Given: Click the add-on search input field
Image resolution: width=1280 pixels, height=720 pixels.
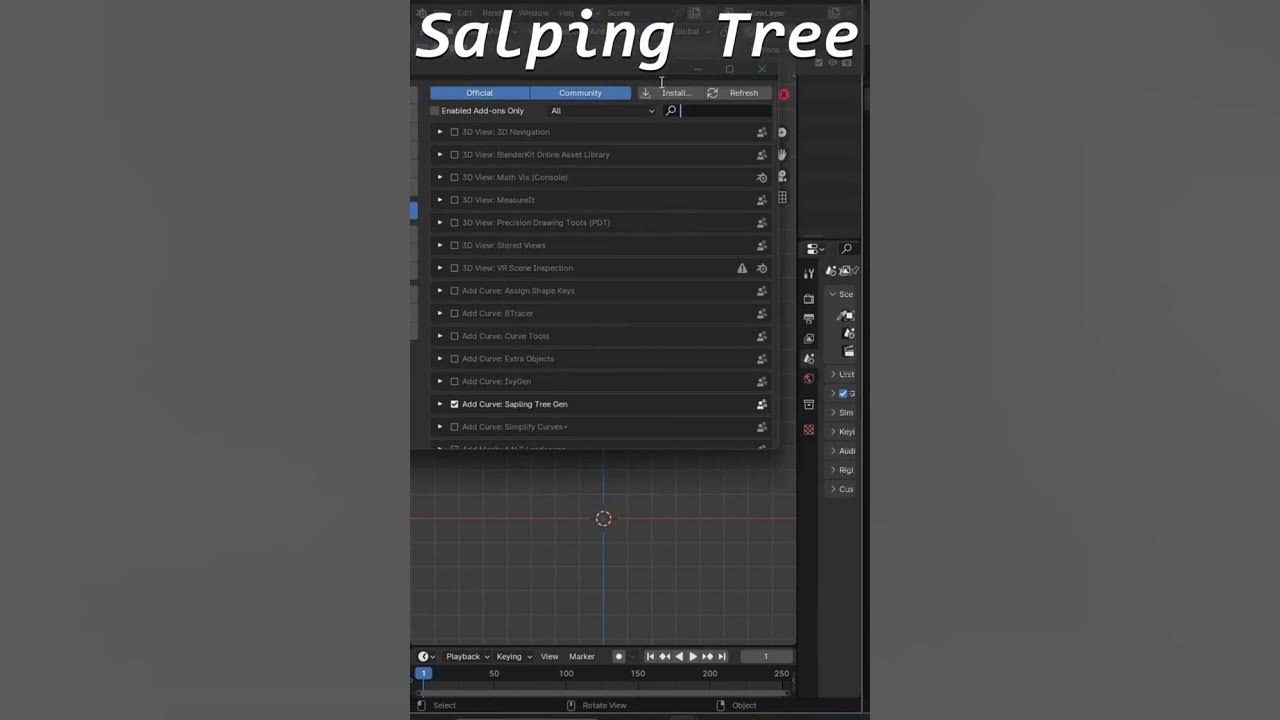Looking at the screenshot, I should coord(717,111).
